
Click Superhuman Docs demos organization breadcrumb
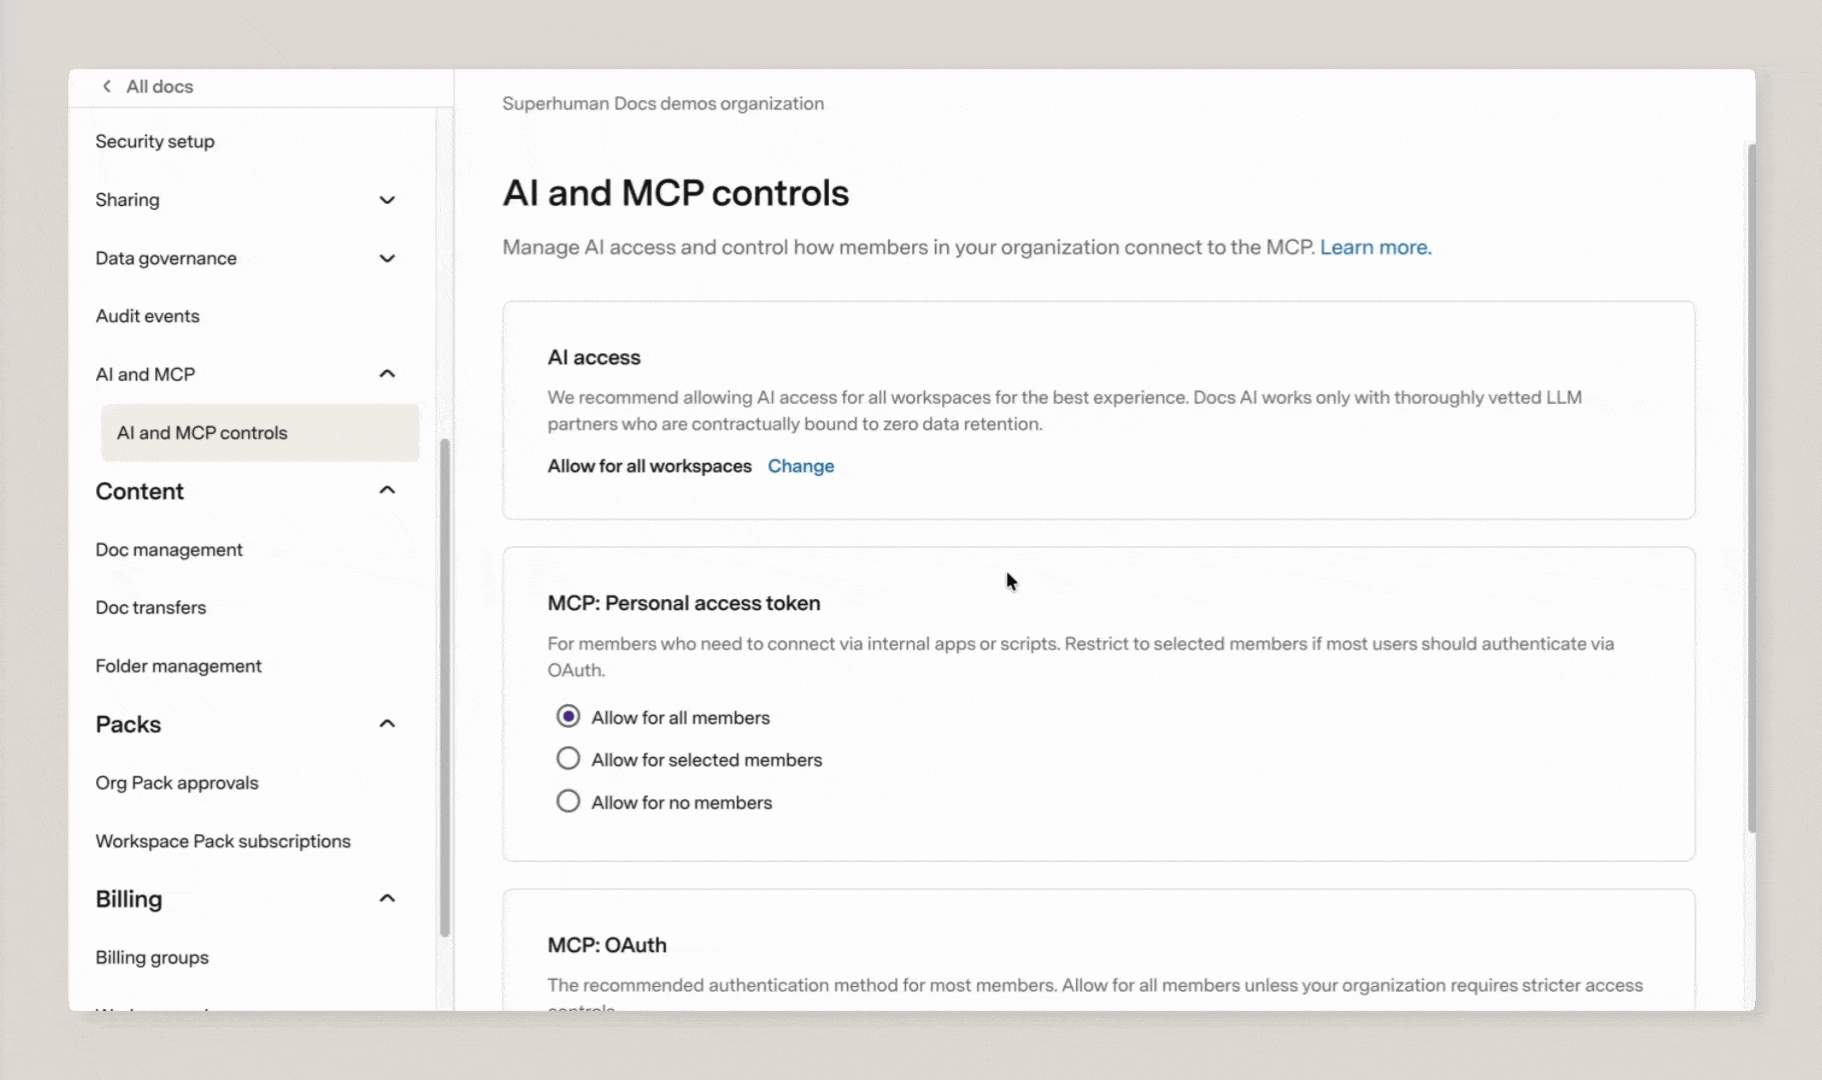click(x=663, y=104)
